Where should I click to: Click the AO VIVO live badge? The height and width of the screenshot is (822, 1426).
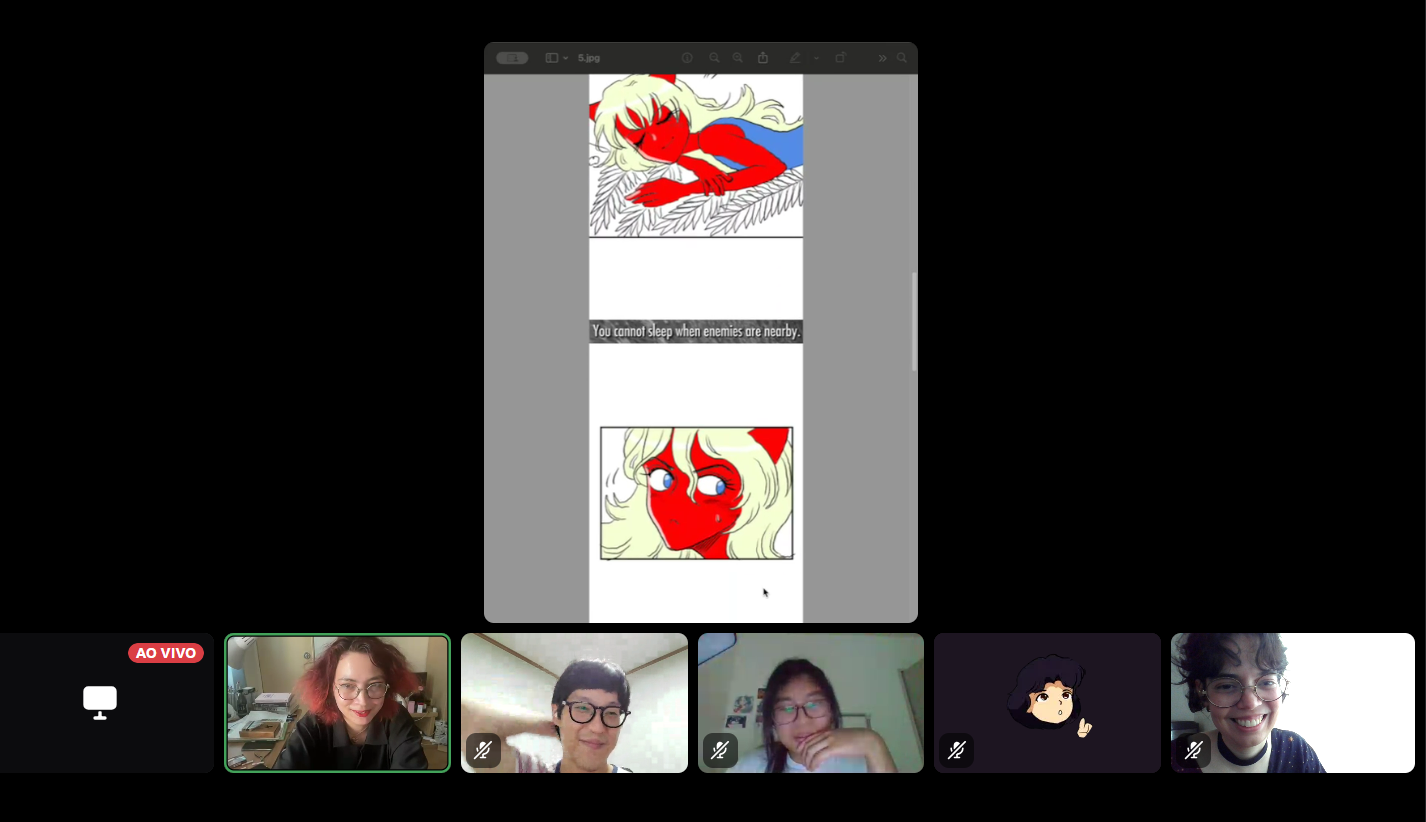click(x=166, y=653)
